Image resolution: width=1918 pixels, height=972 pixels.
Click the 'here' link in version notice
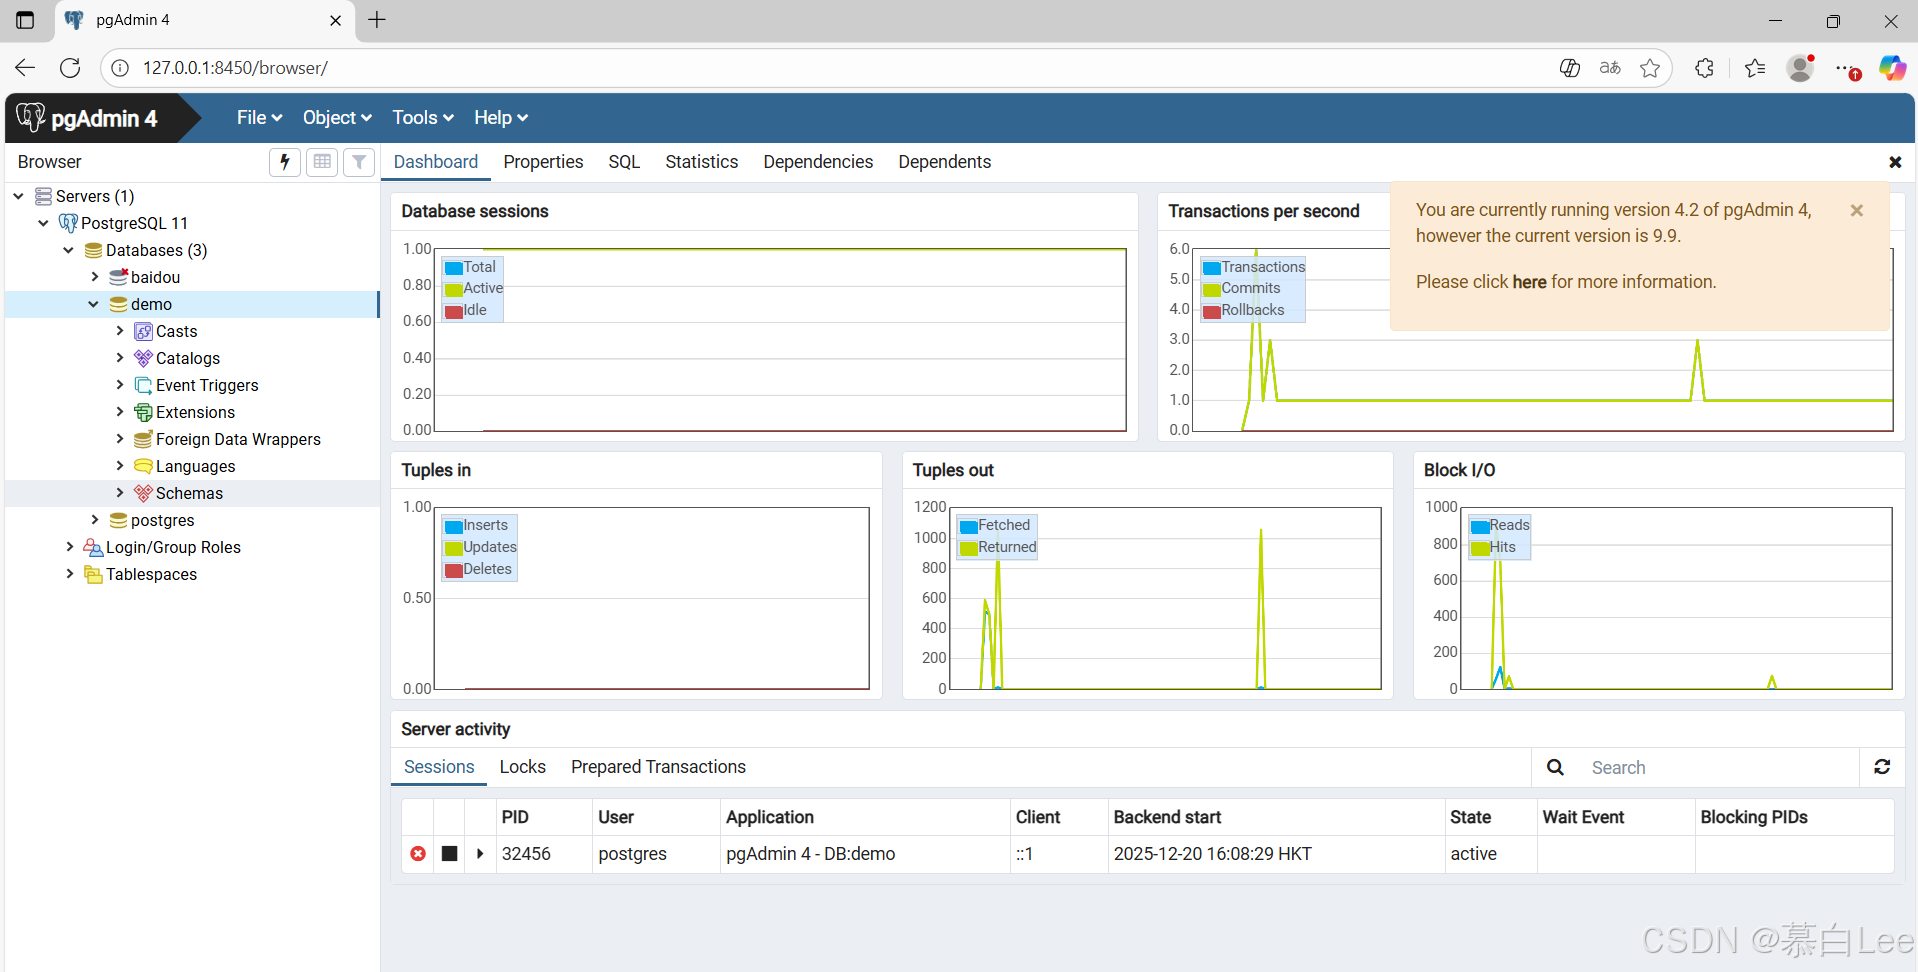pyautogui.click(x=1529, y=282)
